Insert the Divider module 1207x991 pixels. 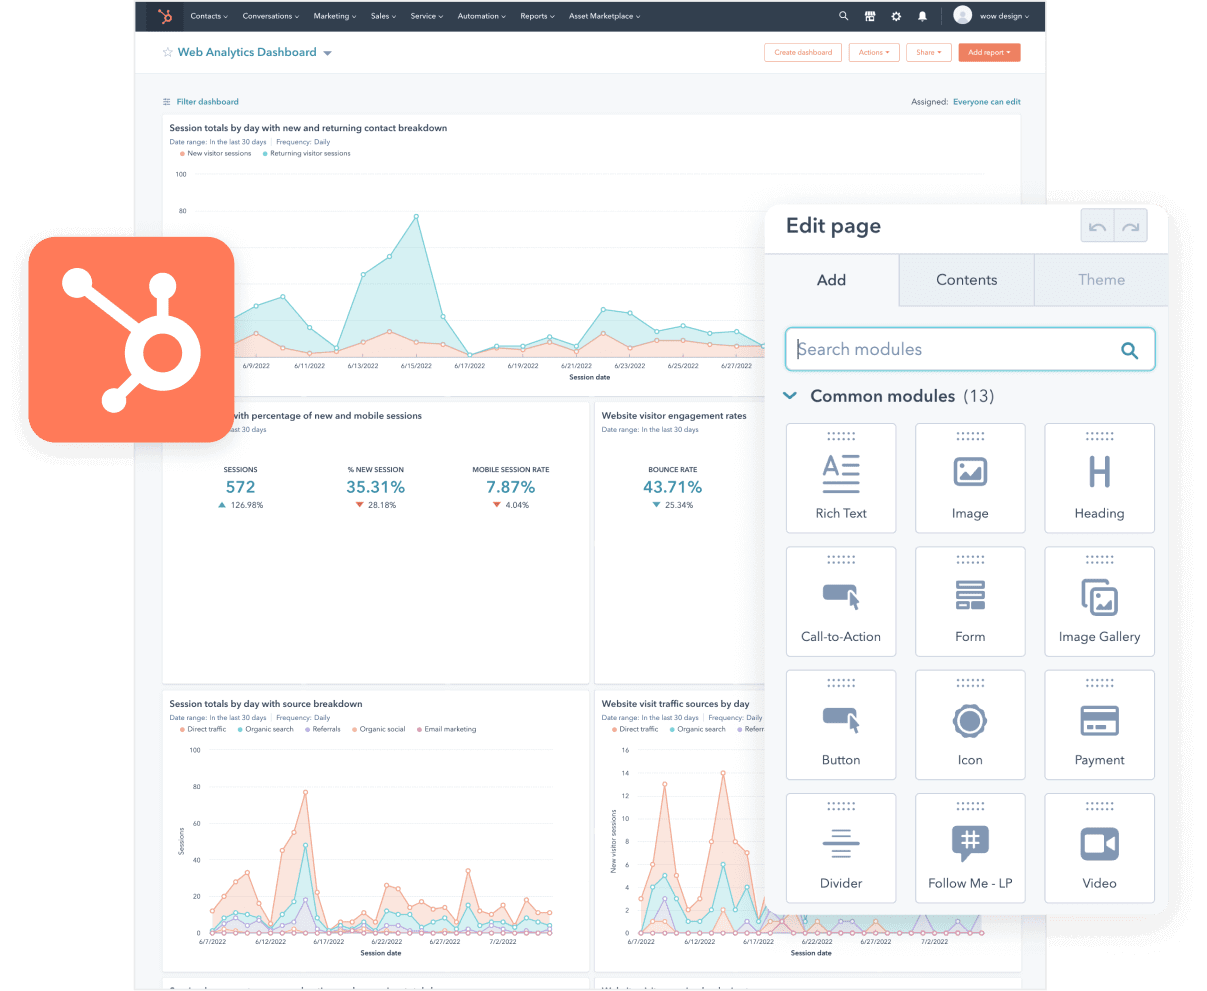pyautogui.click(x=841, y=848)
